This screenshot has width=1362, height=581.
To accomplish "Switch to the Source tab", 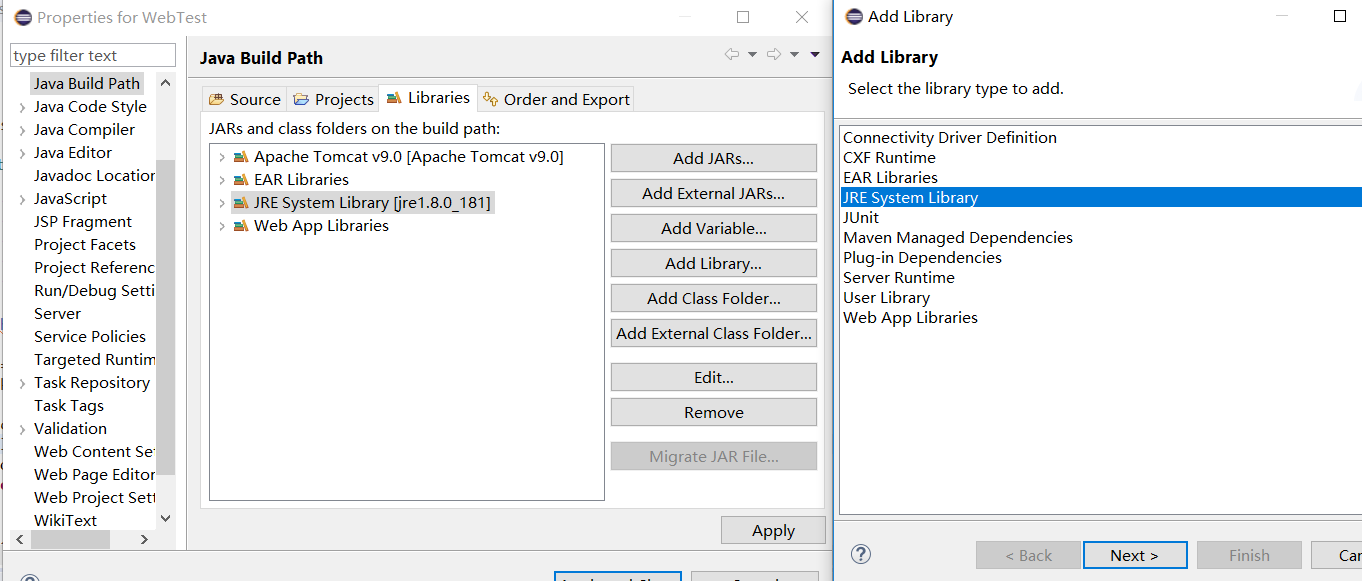I will [x=245, y=99].
